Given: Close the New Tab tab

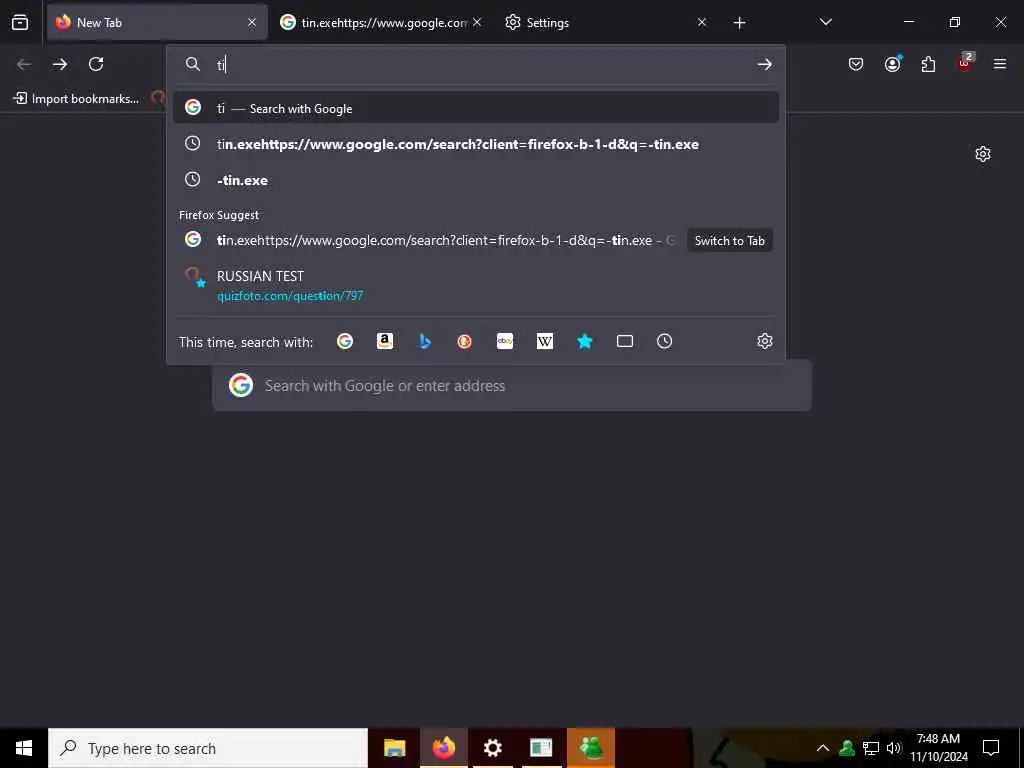Looking at the screenshot, I should [252, 22].
